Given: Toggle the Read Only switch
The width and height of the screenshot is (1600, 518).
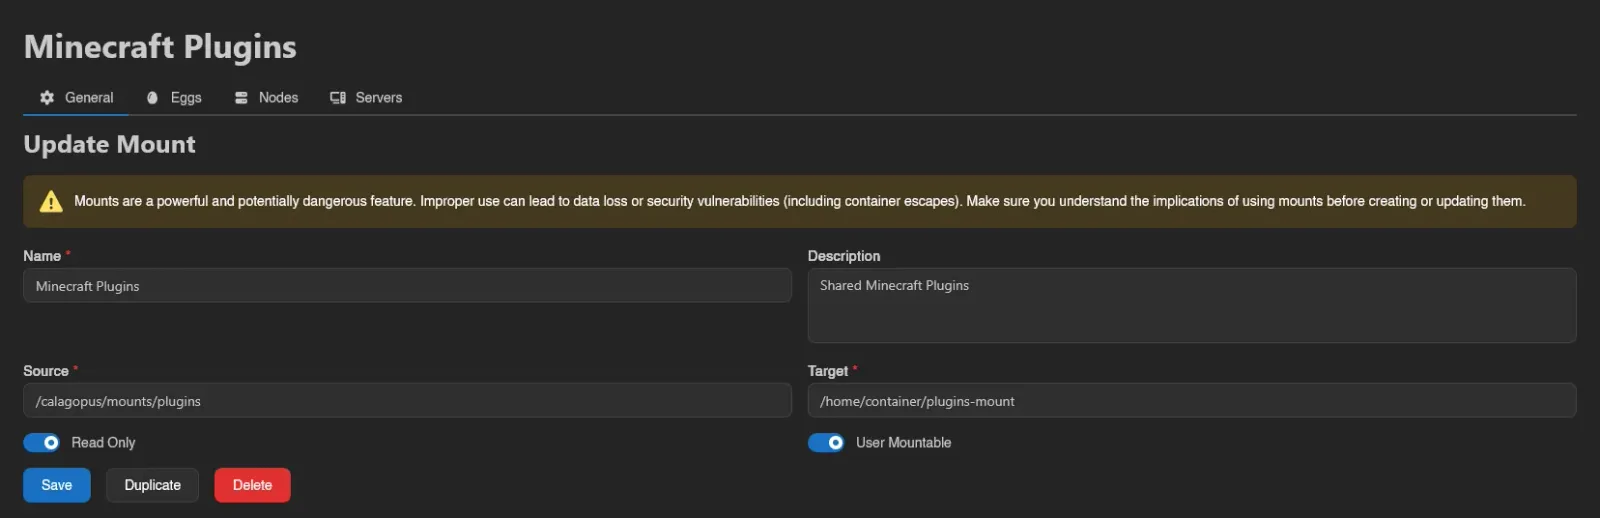Looking at the screenshot, I should (42, 443).
